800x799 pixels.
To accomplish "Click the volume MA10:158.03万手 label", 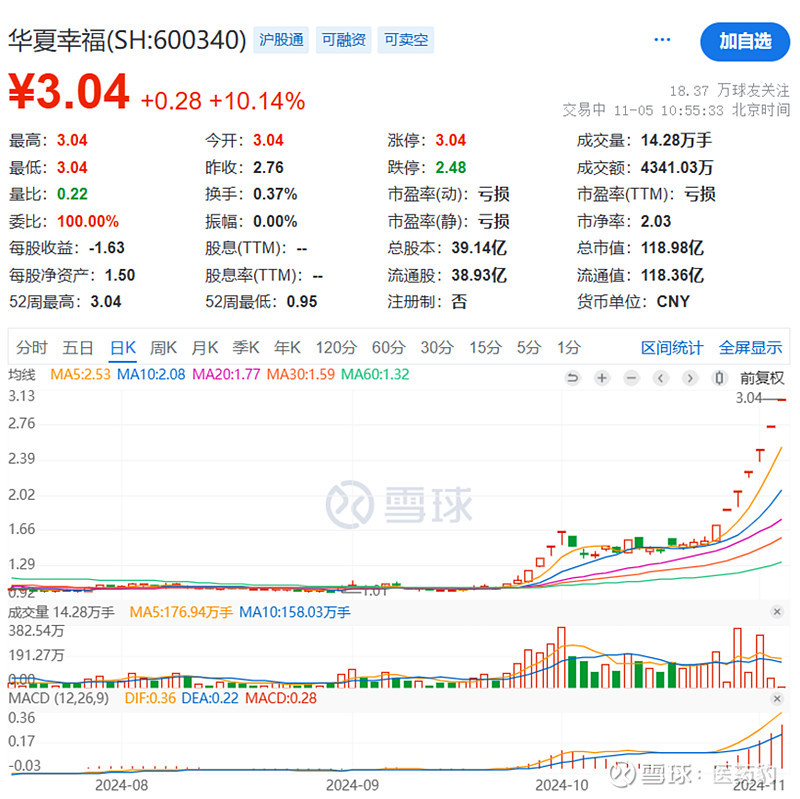I will tap(295, 612).
